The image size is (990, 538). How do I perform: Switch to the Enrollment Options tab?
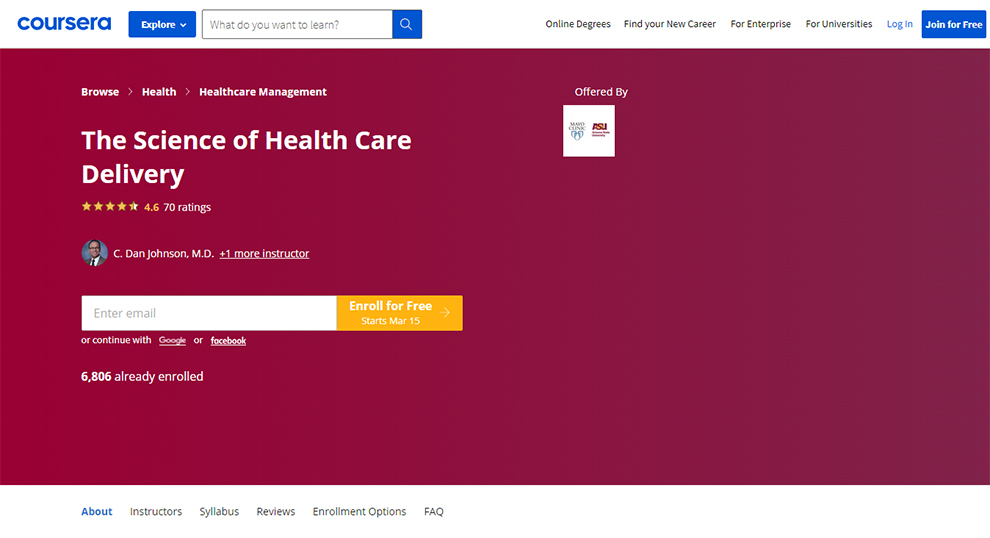[x=359, y=511]
